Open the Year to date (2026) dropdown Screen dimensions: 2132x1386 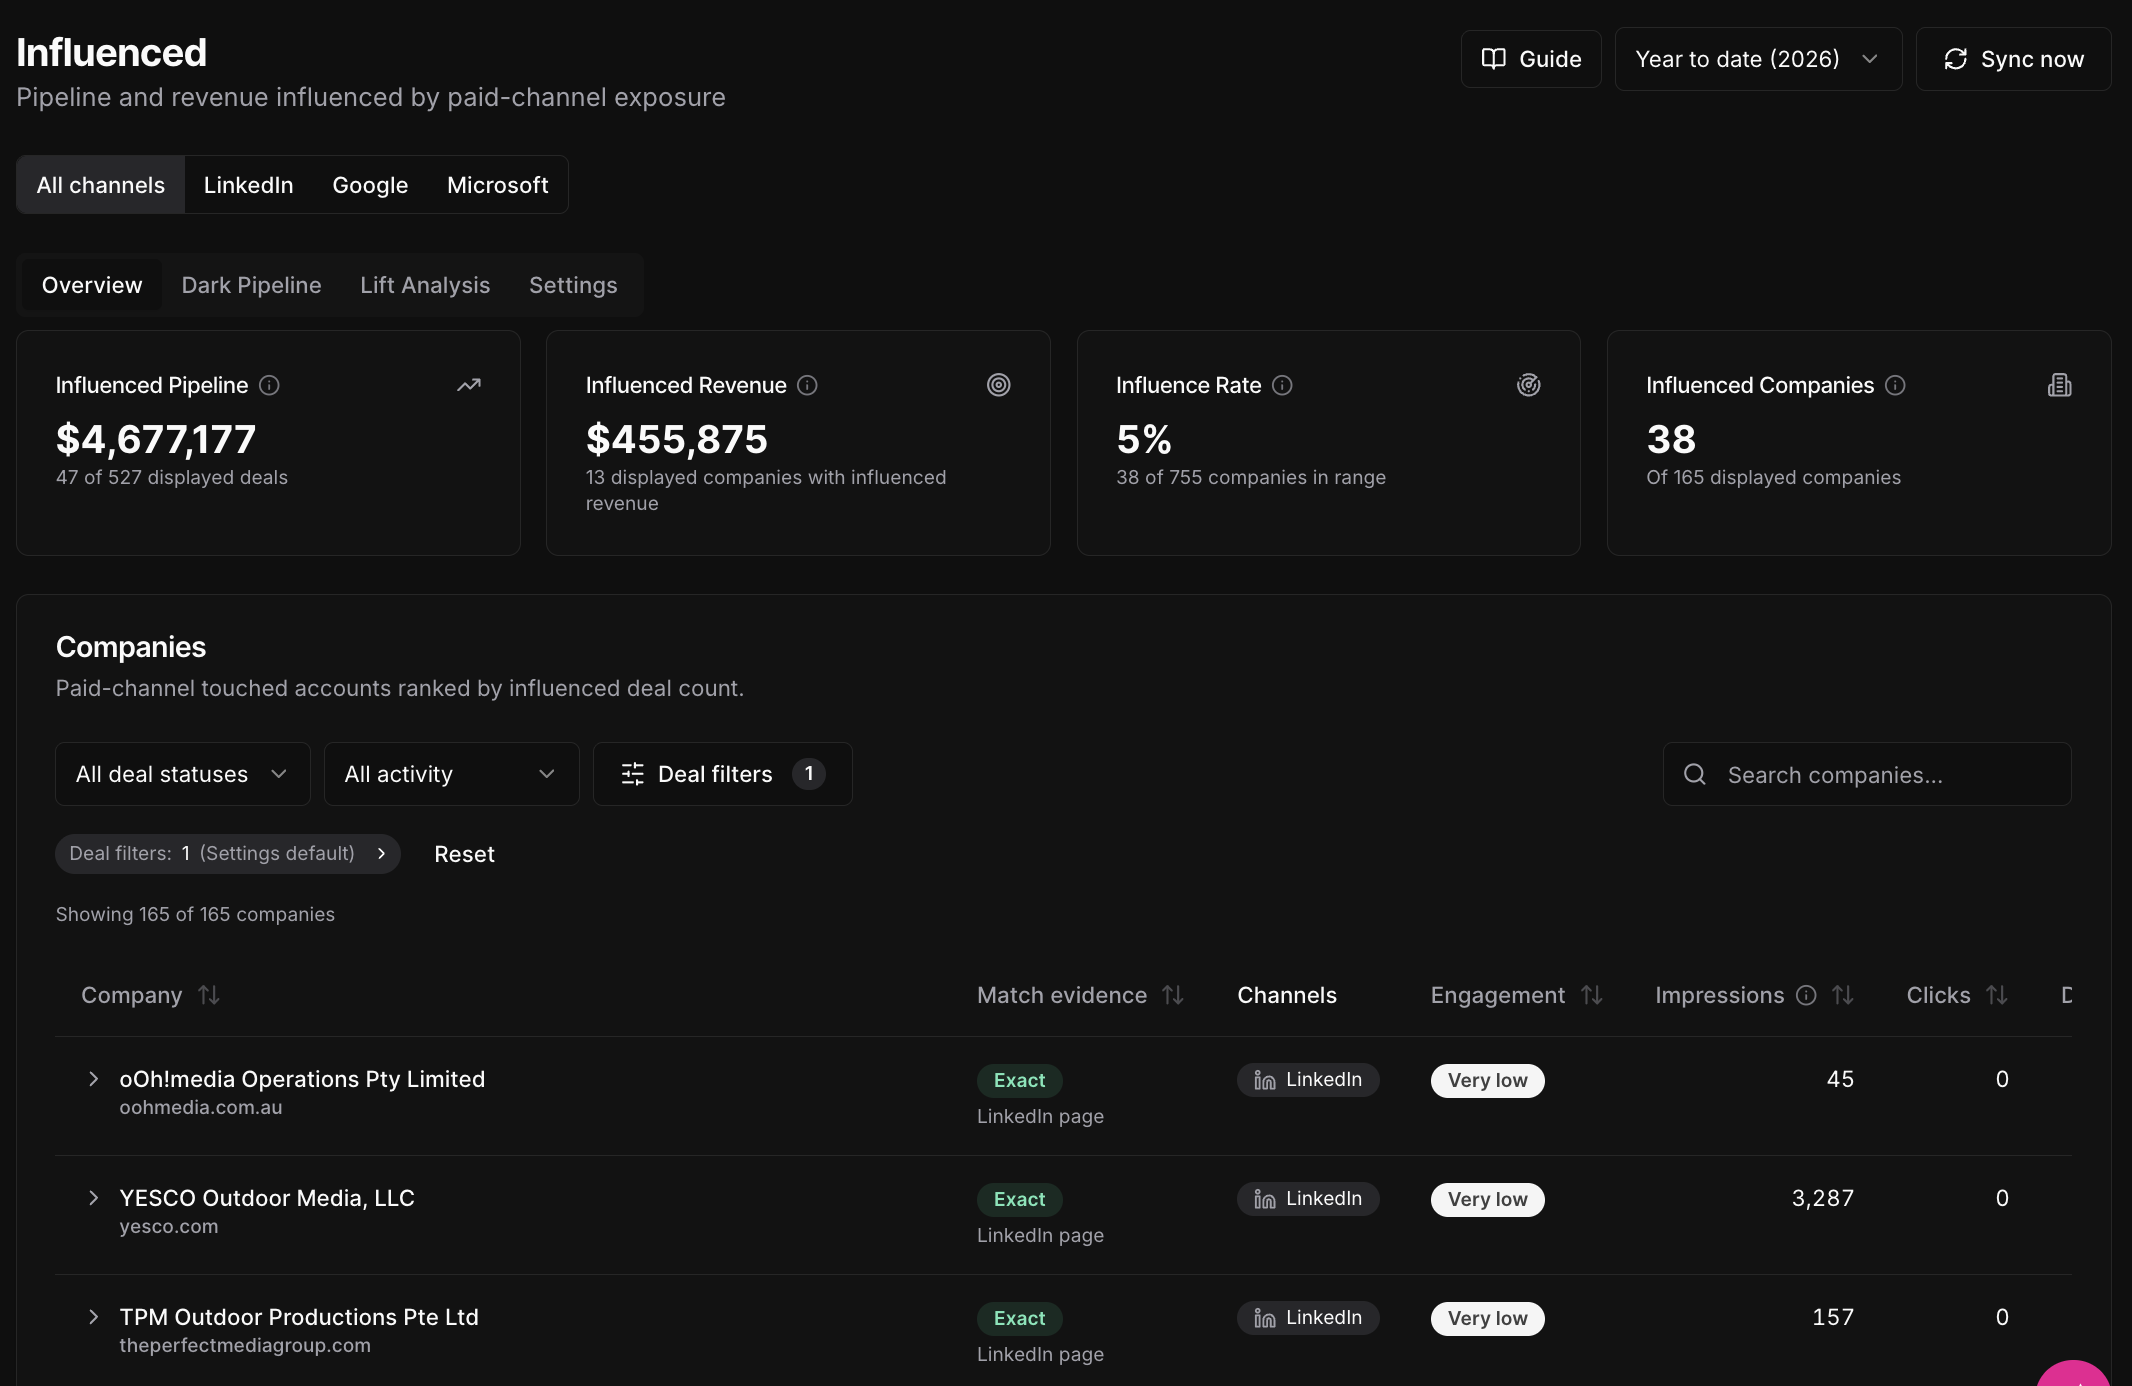(x=1758, y=59)
